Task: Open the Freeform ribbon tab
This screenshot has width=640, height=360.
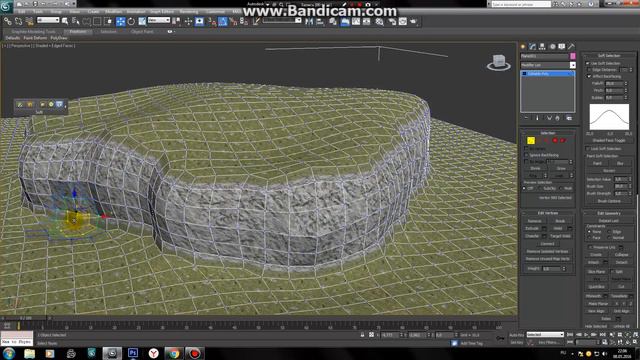Action: [x=78, y=31]
